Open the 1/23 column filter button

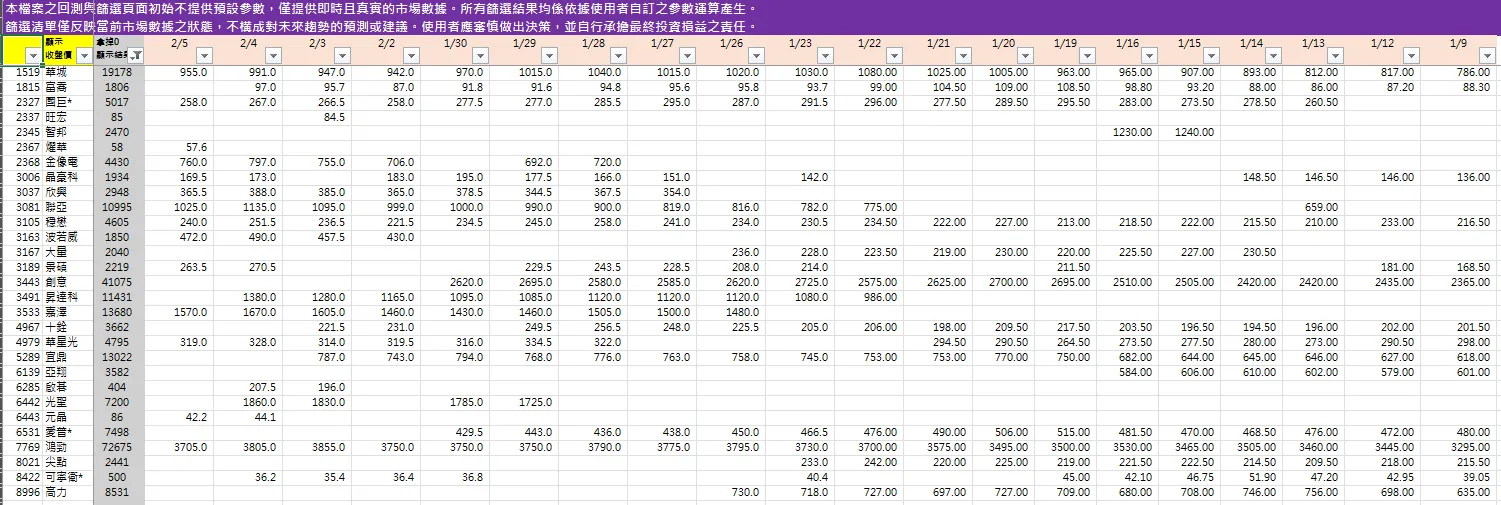[x=824, y=57]
